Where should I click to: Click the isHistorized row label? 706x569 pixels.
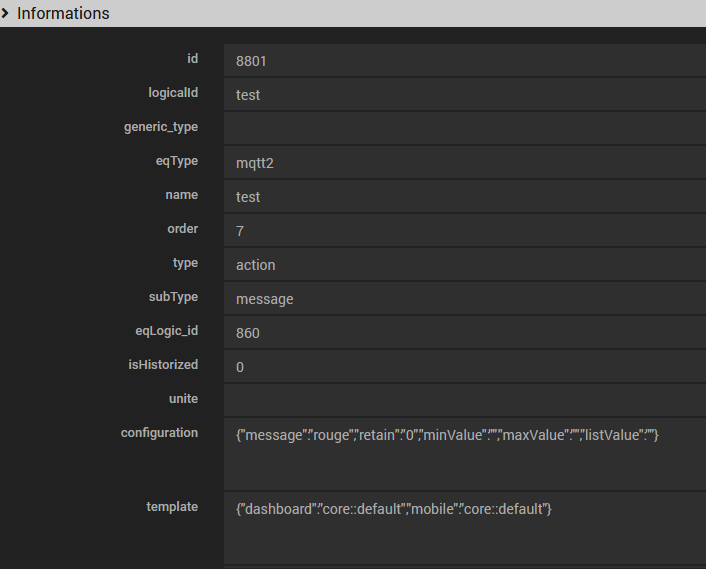tap(156, 365)
